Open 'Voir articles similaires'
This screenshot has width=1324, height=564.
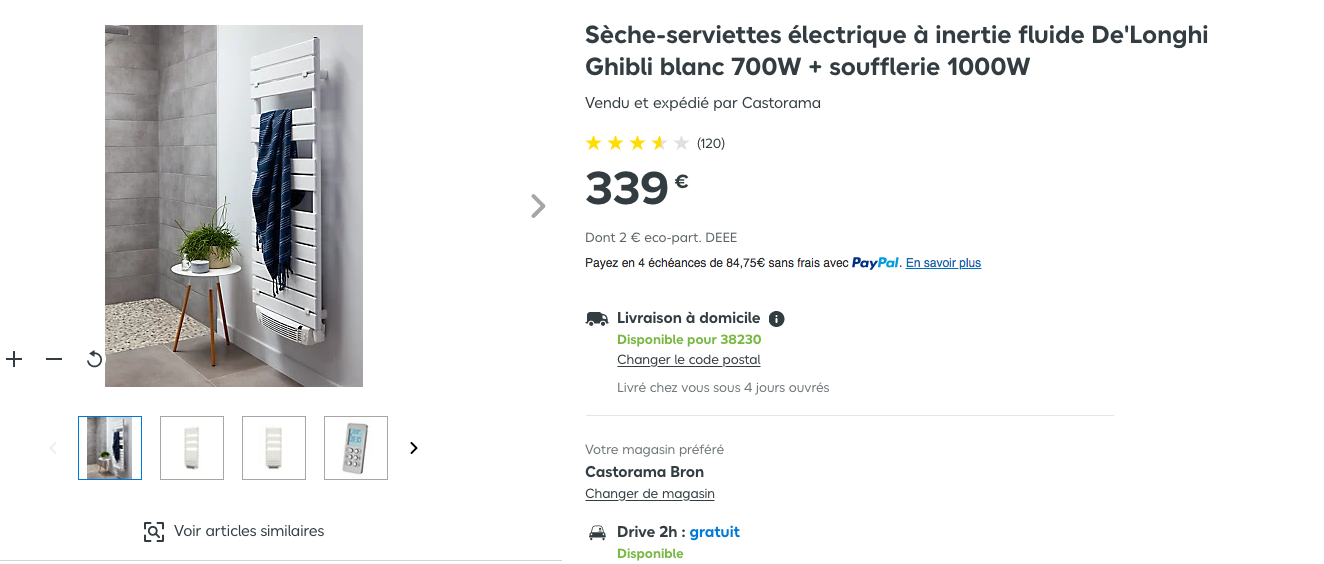(249, 531)
